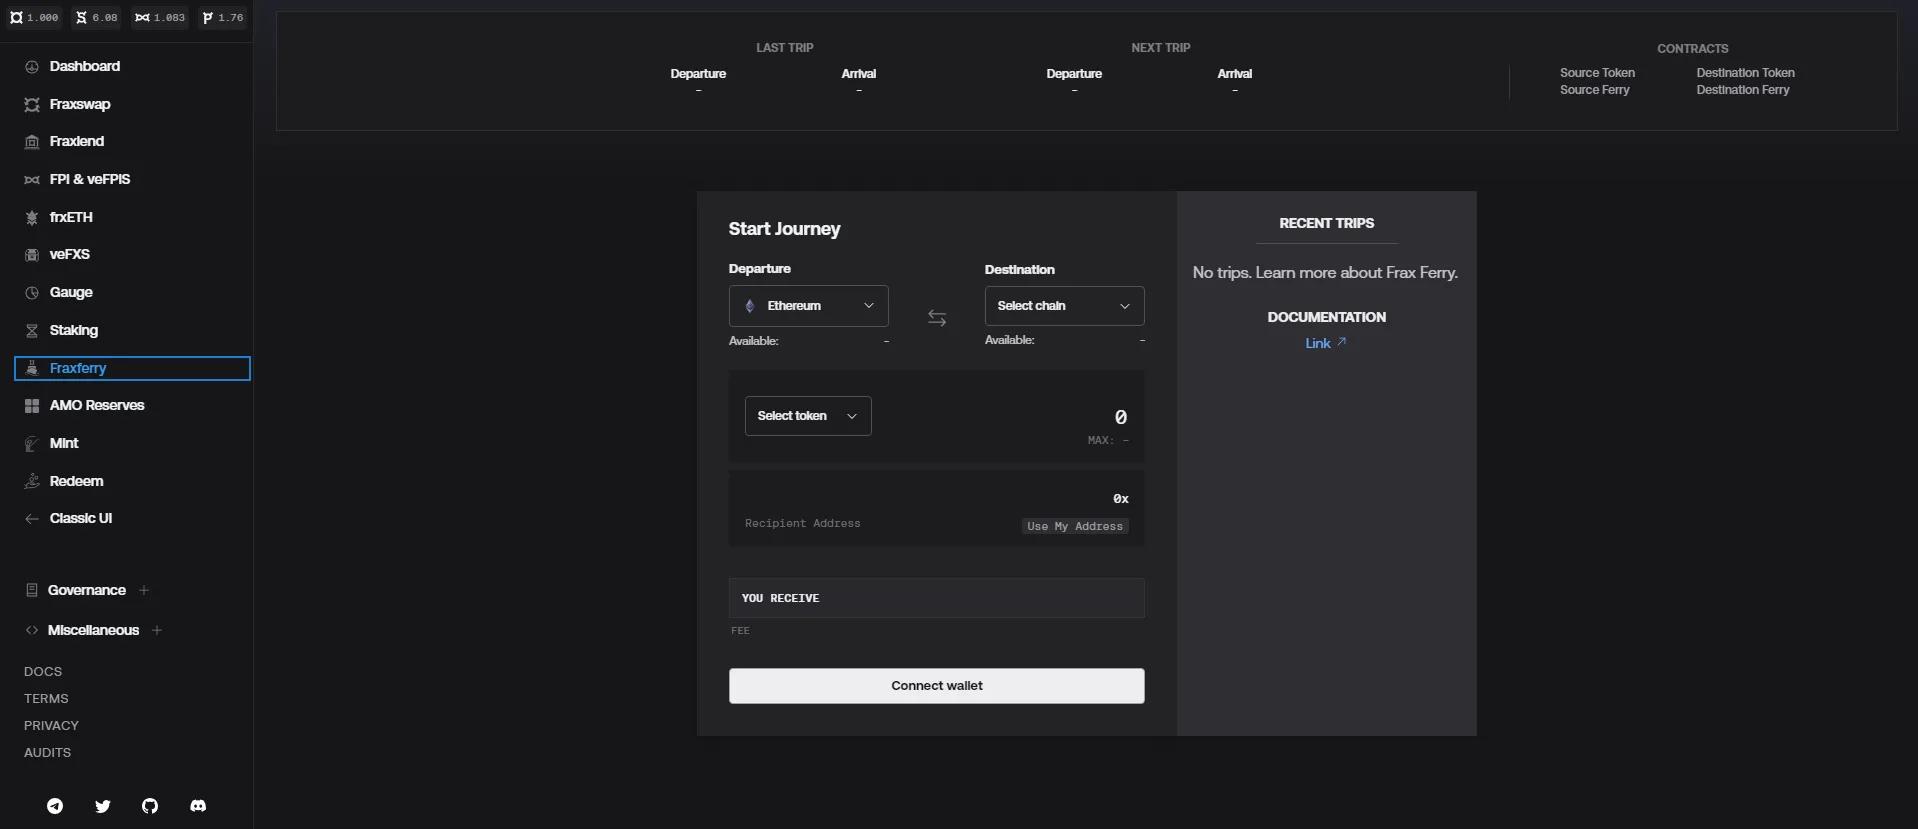Open the AUDITS footer link

tap(48, 753)
